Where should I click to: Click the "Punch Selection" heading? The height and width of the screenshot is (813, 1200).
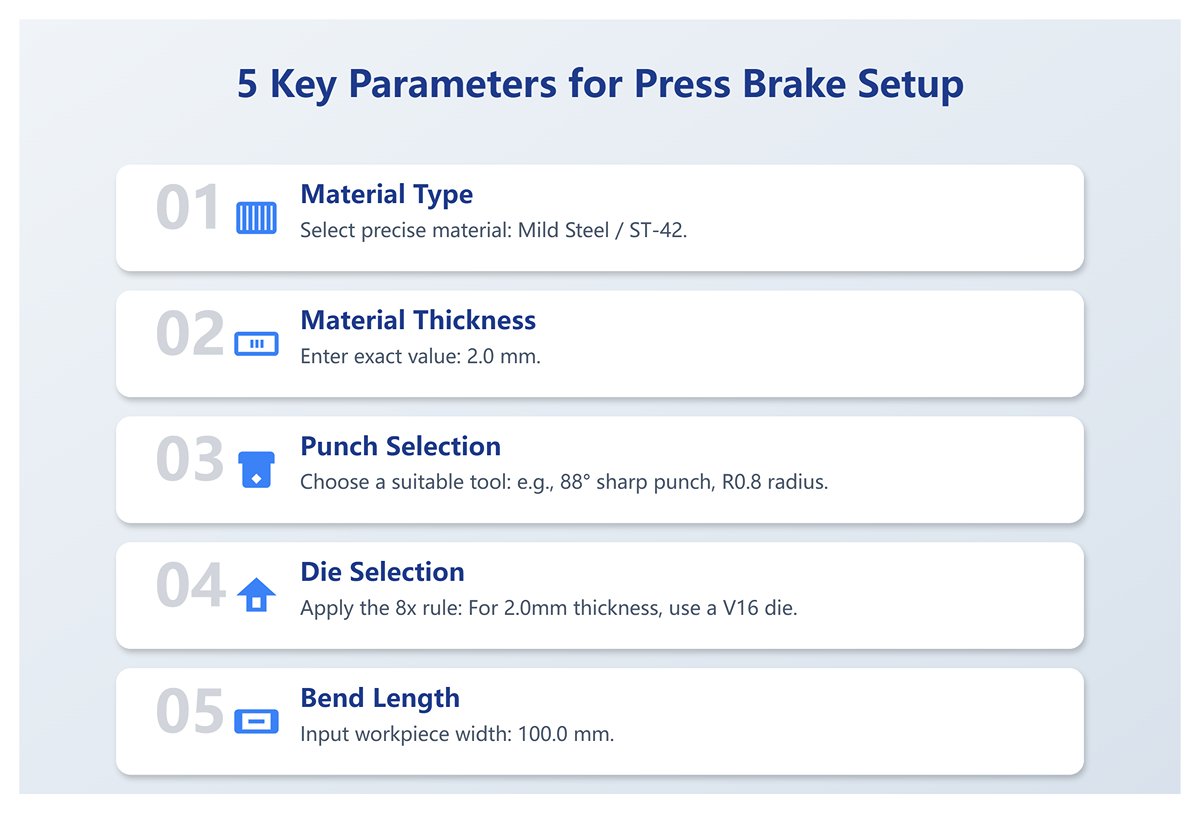coord(400,446)
